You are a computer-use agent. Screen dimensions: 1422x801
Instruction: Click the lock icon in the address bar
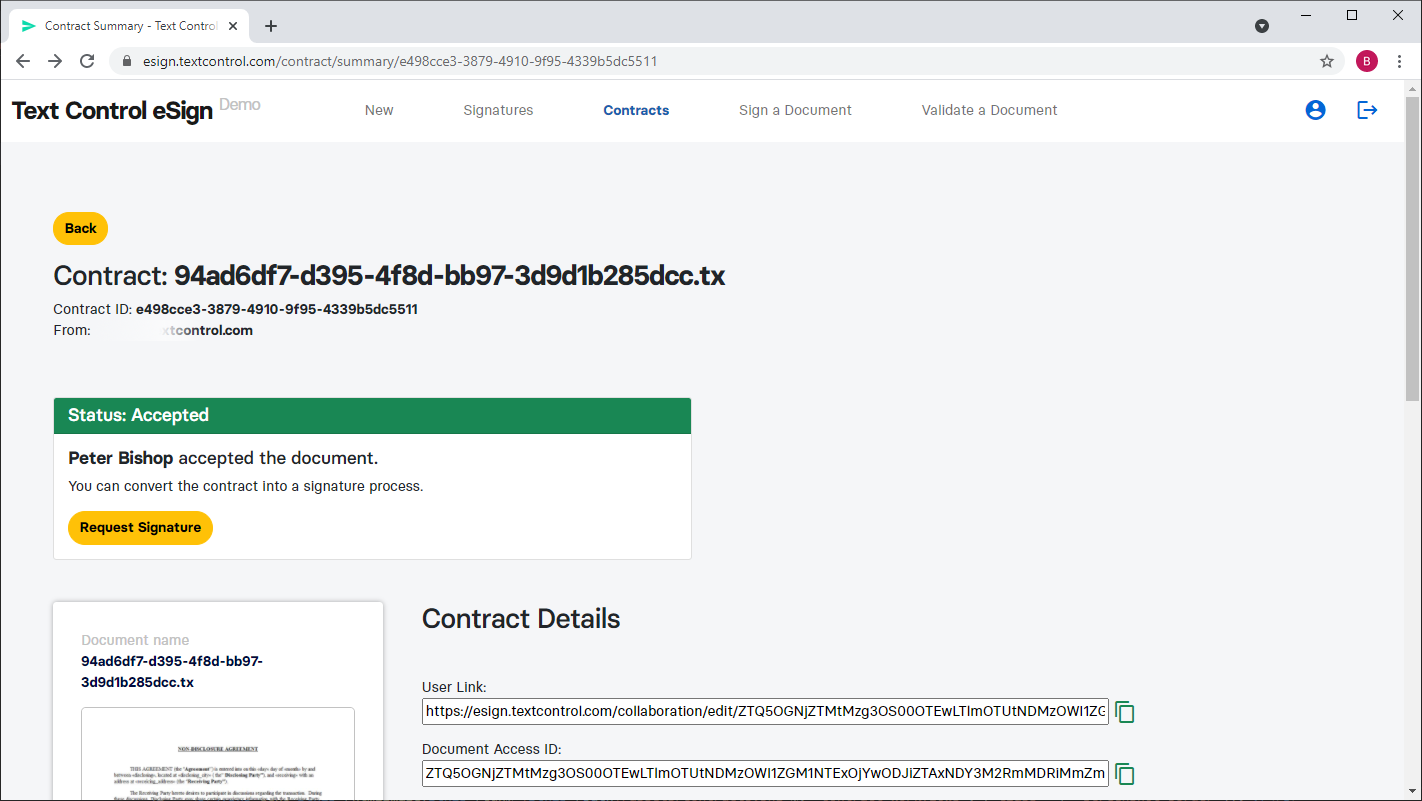click(127, 61)
